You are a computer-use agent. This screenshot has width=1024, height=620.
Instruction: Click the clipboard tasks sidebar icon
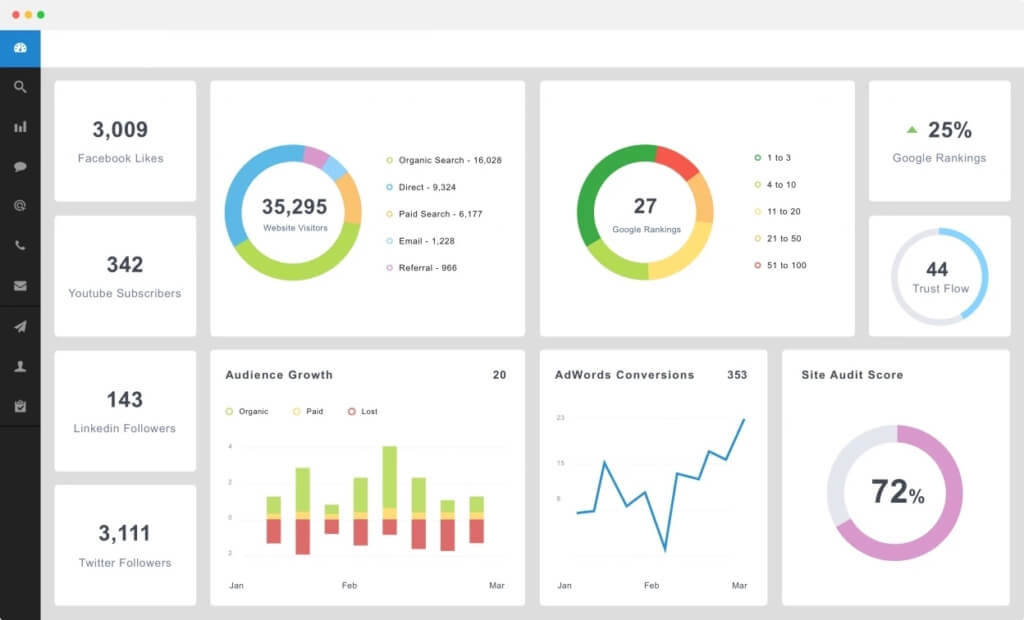(20, 406)
